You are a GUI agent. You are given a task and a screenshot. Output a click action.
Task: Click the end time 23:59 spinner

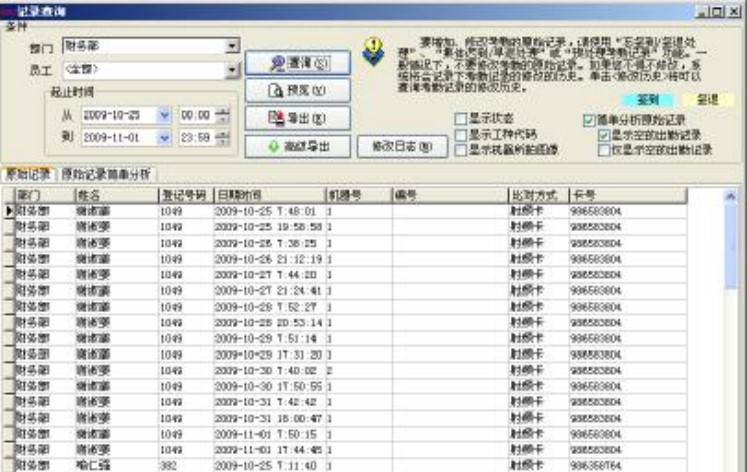click(222, 138)
